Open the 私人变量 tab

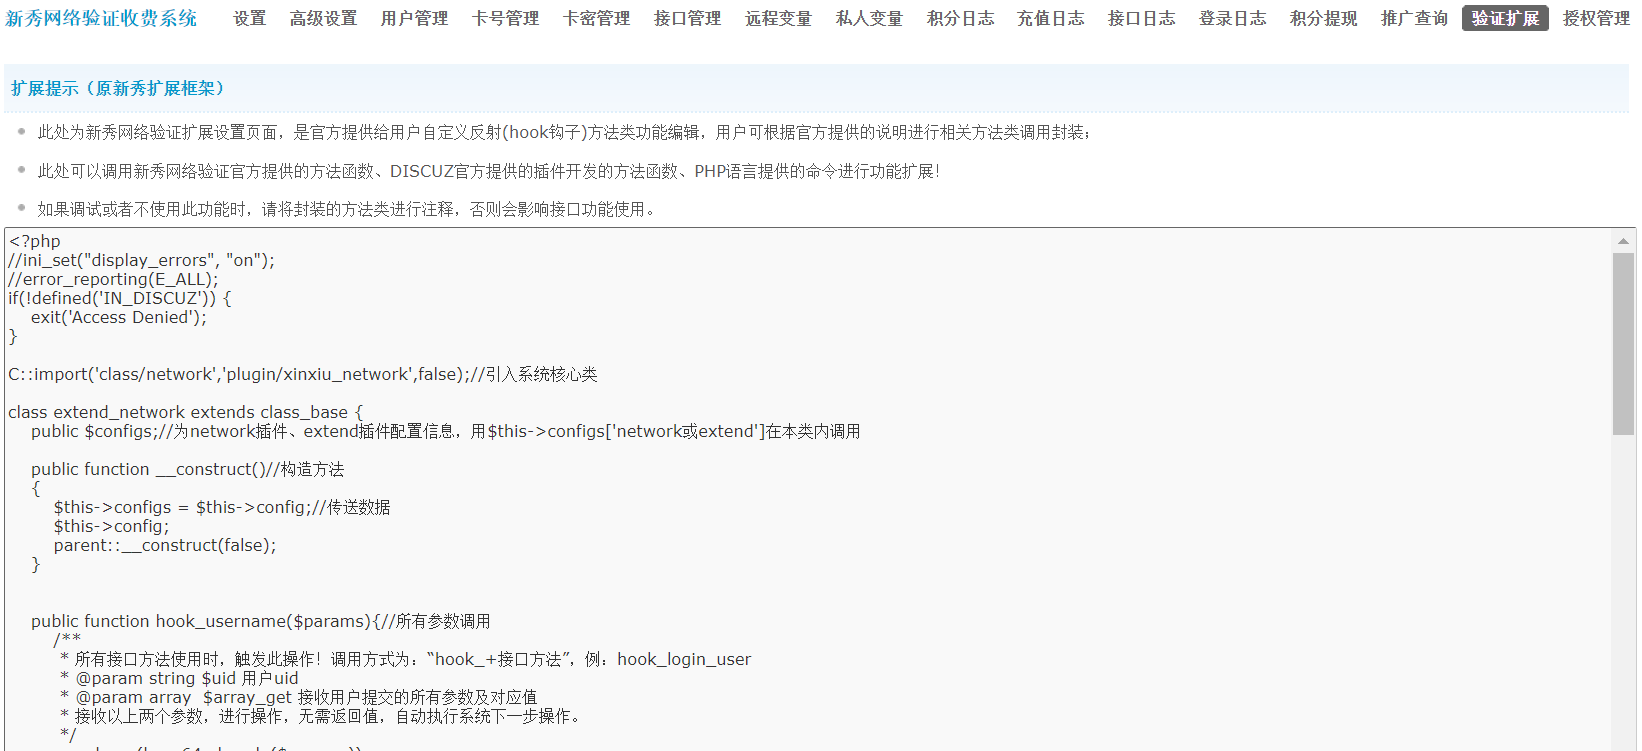(869, 18)
